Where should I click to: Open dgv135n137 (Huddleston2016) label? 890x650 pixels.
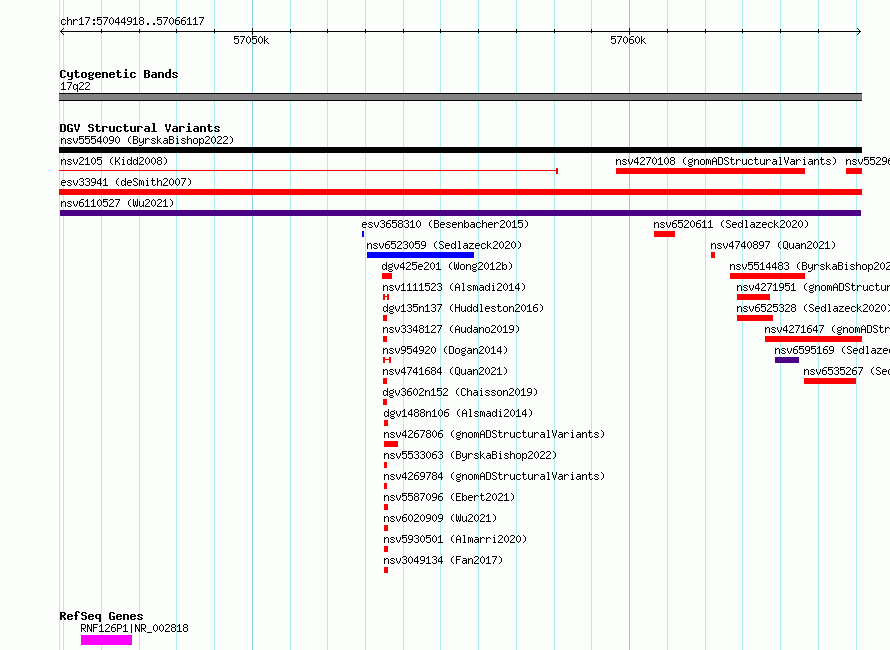463,308
